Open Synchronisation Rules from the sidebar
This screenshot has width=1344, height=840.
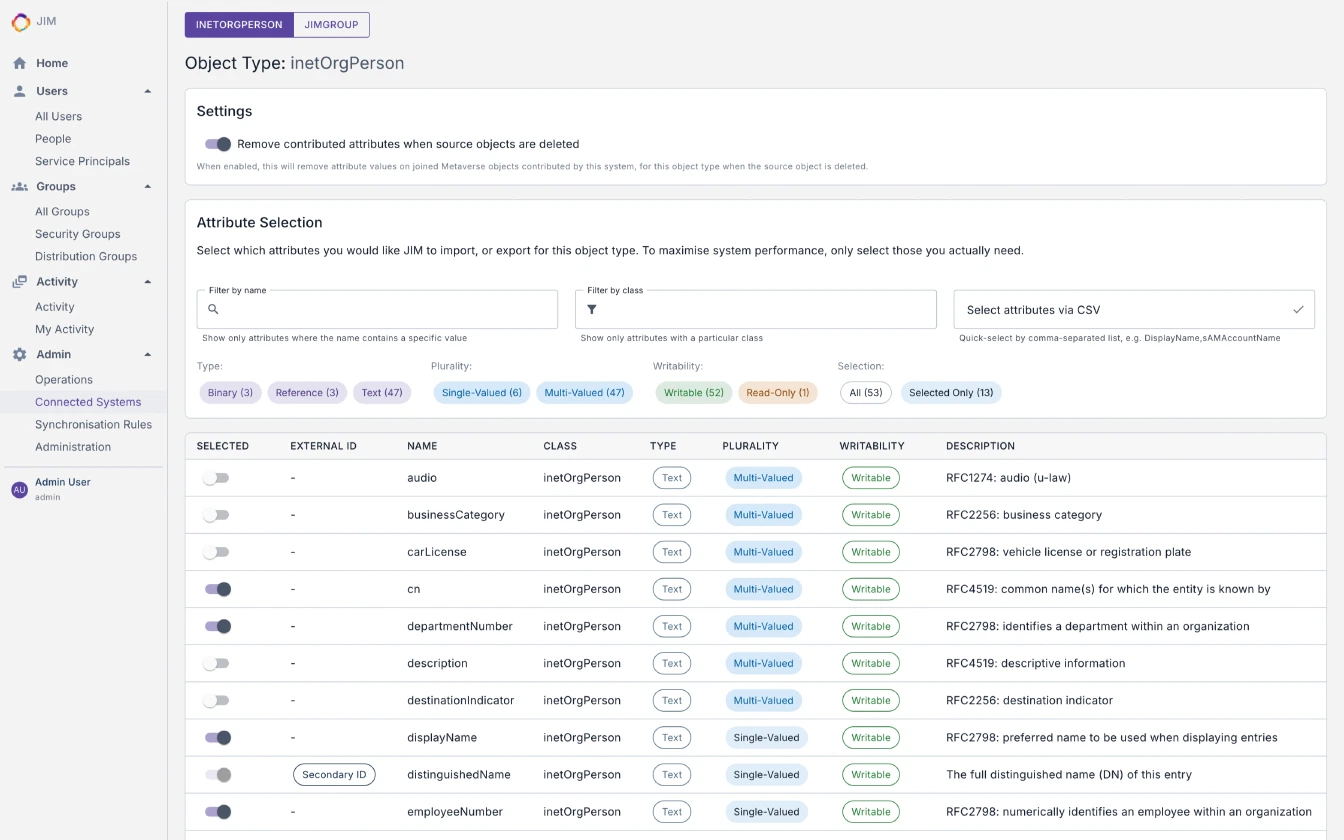pos(94,424)
